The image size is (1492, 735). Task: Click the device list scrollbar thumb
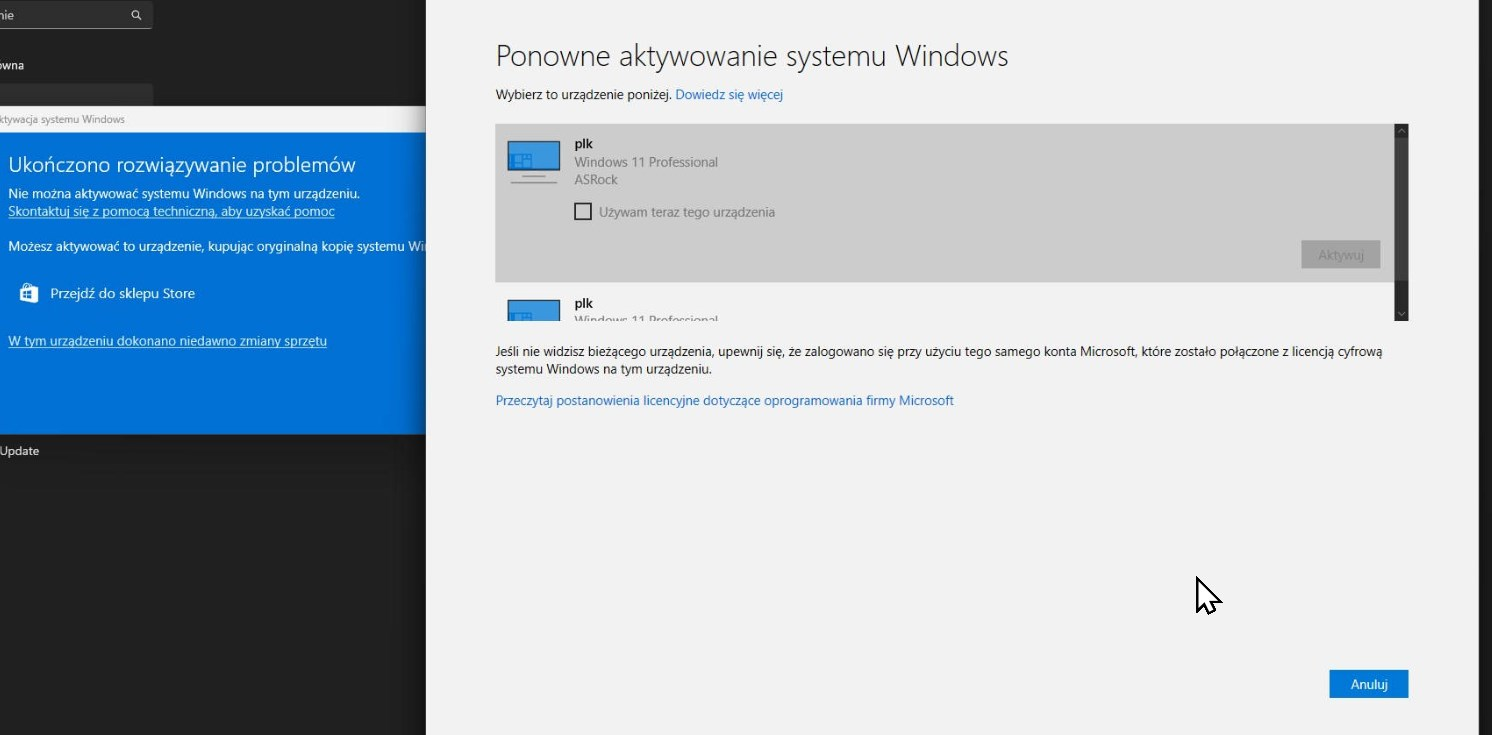tap(1401, 209)
